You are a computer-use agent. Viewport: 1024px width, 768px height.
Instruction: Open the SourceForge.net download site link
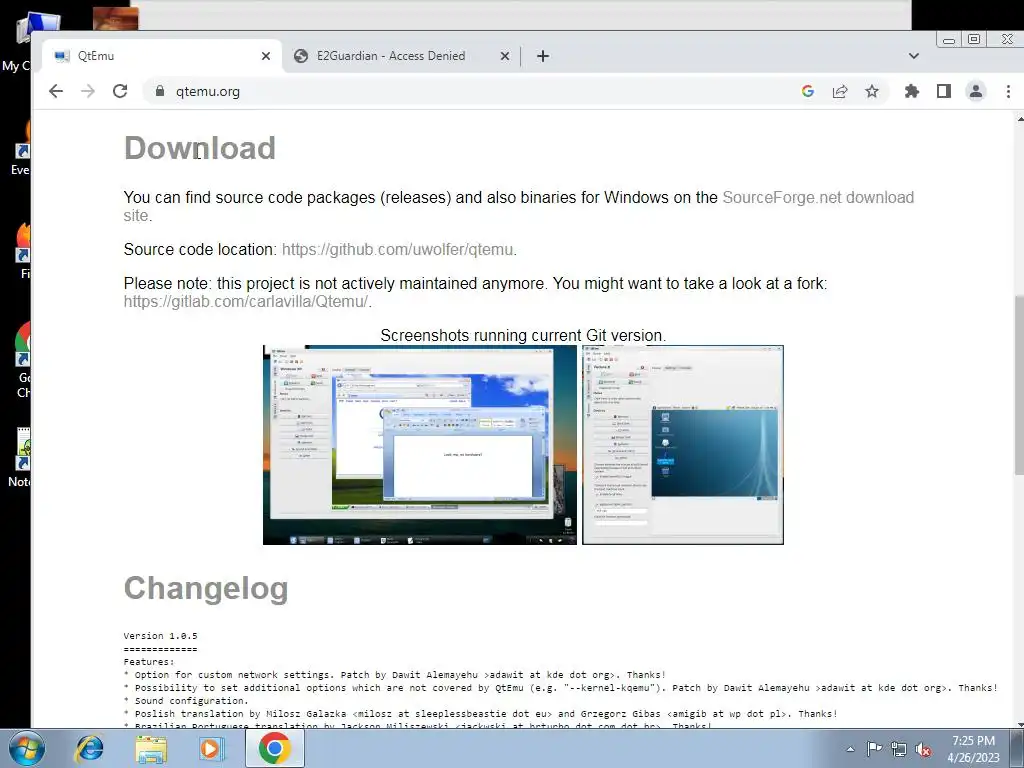click(818, 197)
